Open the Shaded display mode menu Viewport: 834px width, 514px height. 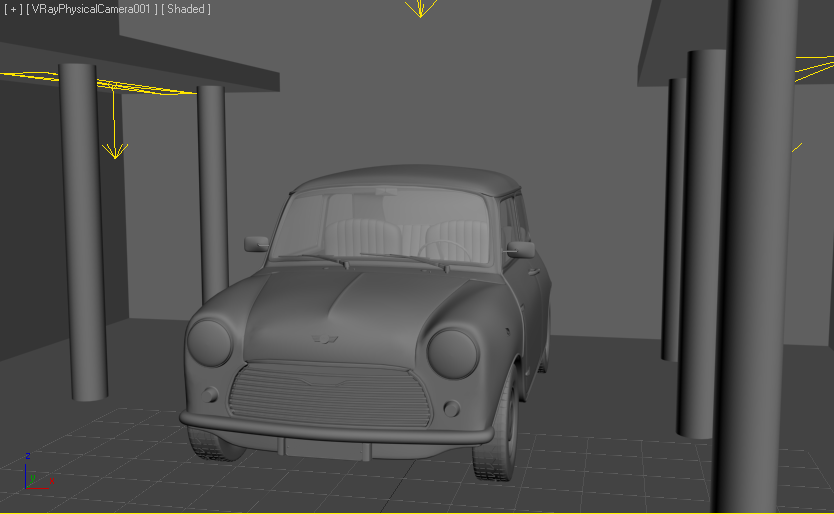186,9
